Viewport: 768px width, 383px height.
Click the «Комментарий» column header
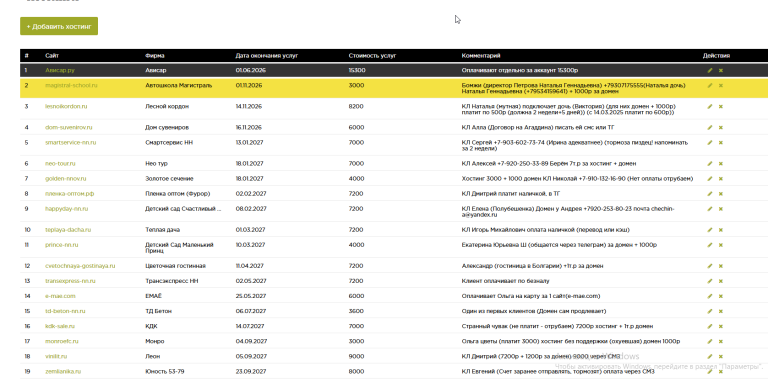[x=481, y=56]
